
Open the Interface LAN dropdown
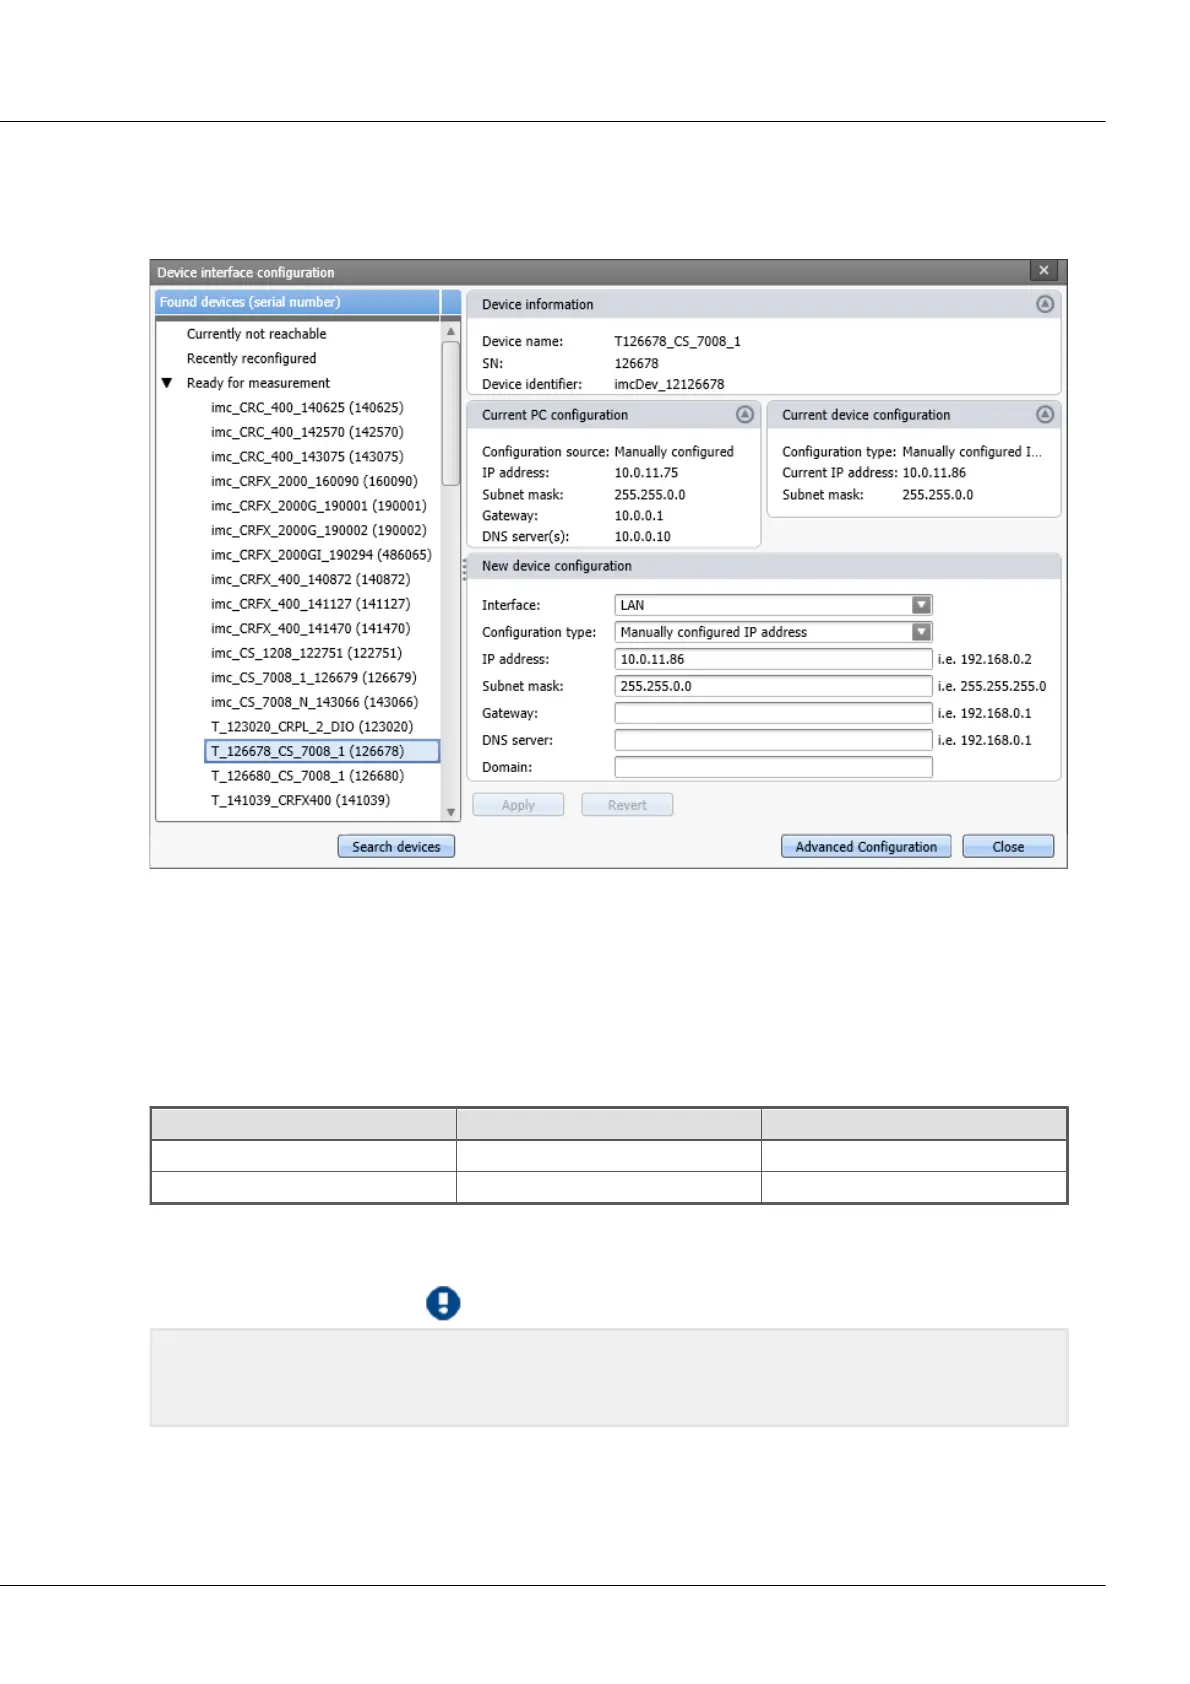point(921,605)
